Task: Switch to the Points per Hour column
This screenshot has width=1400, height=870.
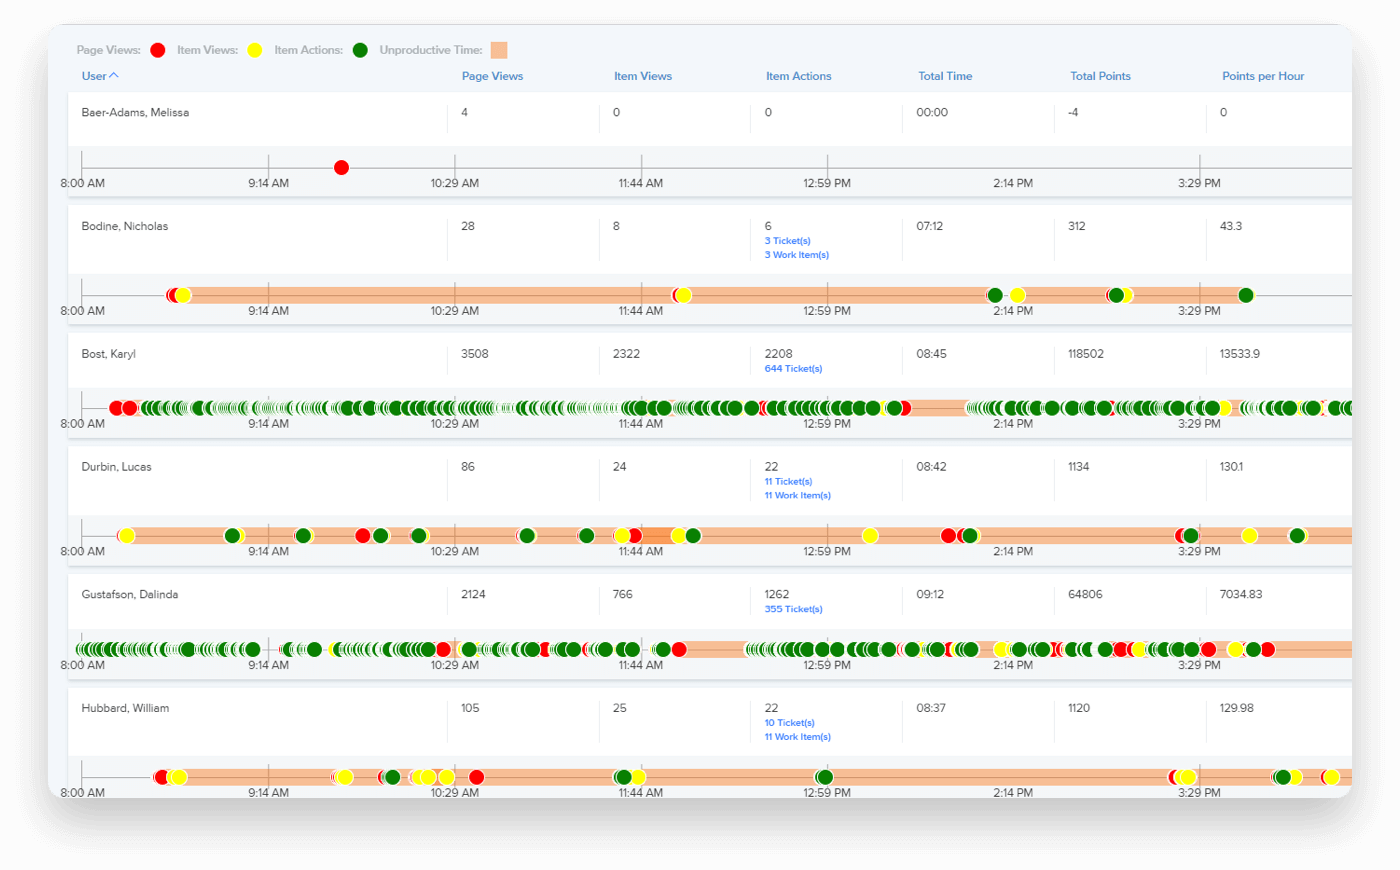Action: (x=1262, y=76)
